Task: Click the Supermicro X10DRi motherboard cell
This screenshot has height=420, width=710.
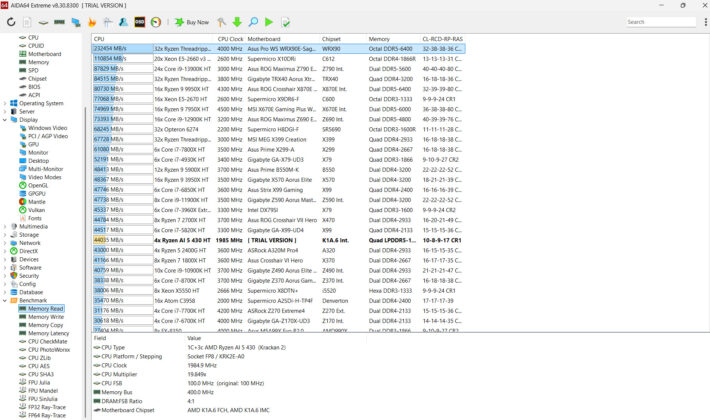Action: point(271,59)
